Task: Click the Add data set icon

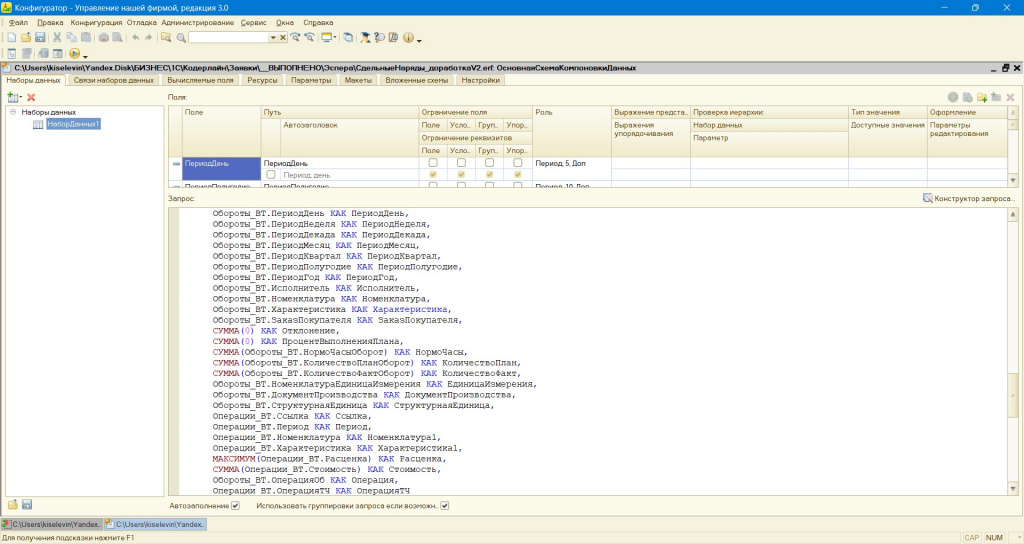Action: coord(12,97)
